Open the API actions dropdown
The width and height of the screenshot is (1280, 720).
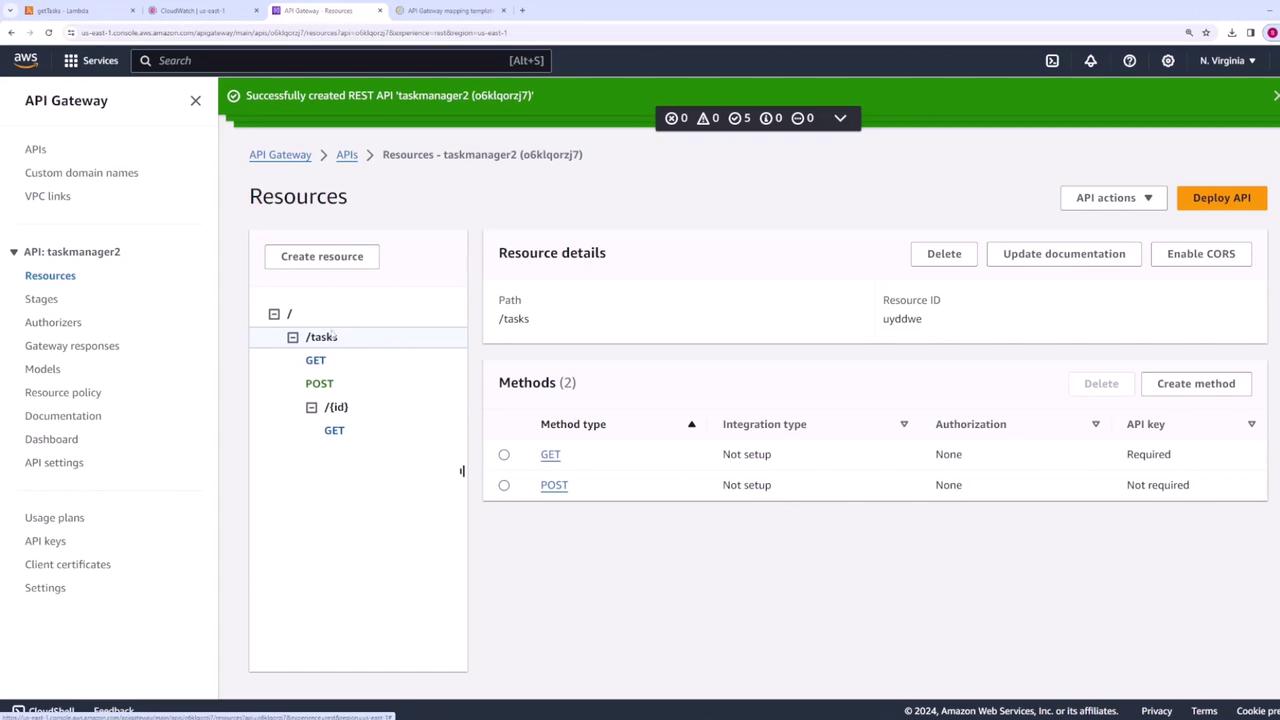pos(1114,198)
